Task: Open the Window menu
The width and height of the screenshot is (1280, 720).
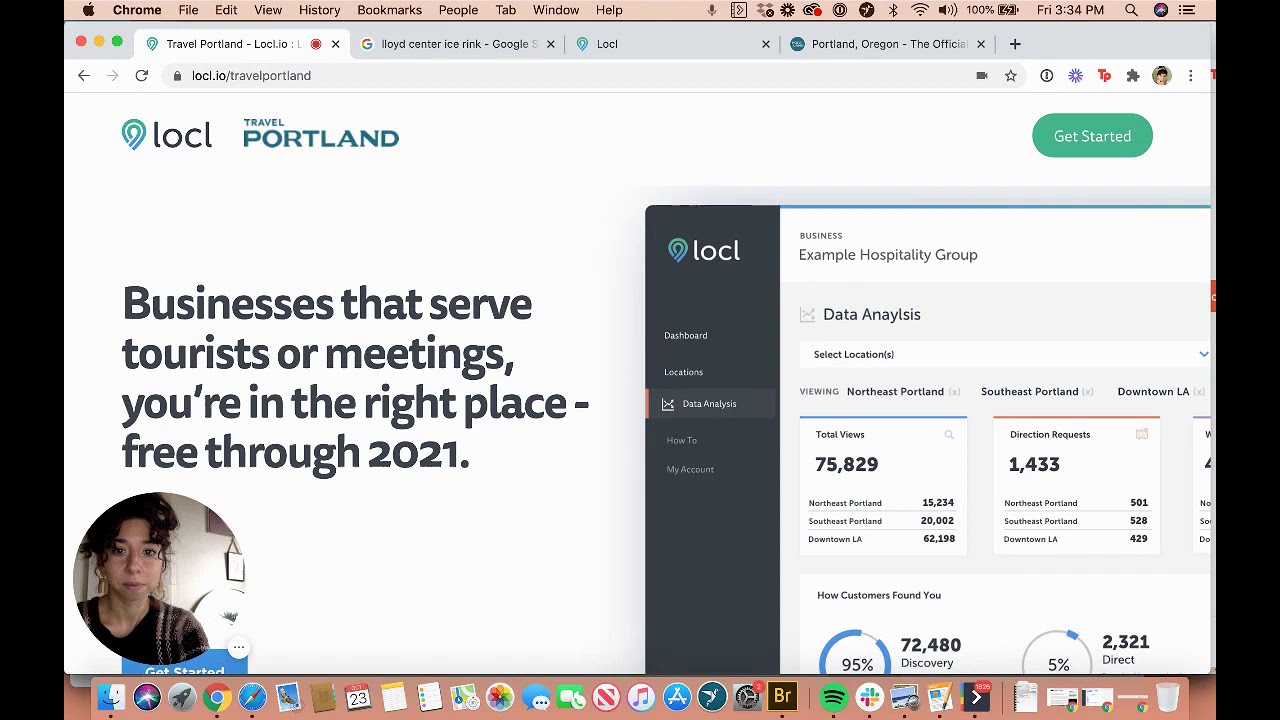Action: 556,10
